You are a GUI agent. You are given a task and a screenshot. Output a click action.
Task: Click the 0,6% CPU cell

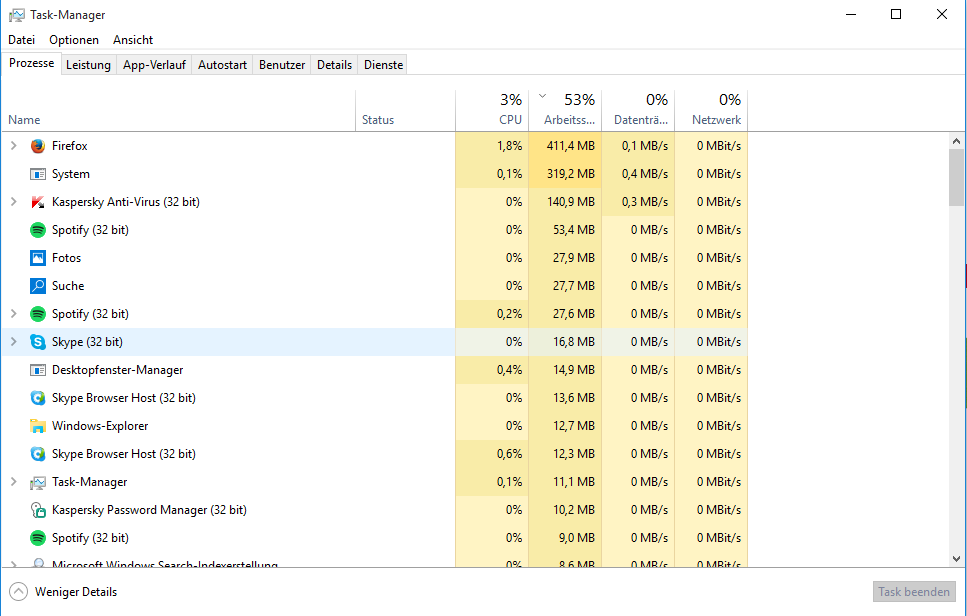point(492,454)
